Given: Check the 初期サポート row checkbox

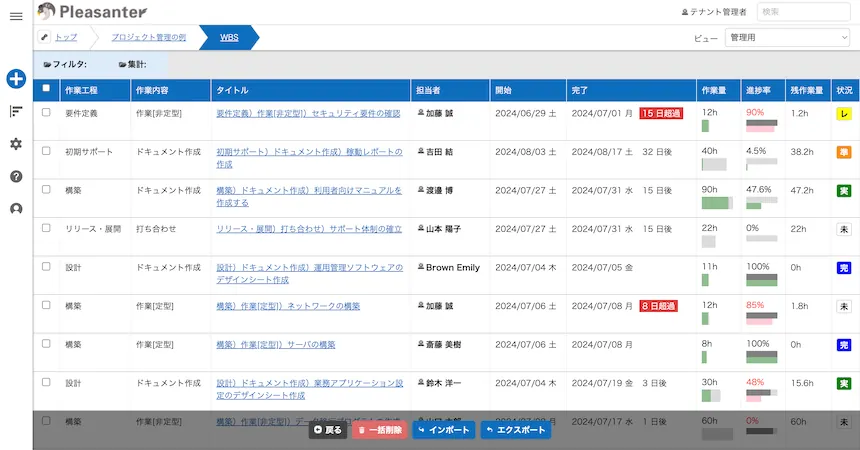Looking at the screenshot, I should point(46,150).
